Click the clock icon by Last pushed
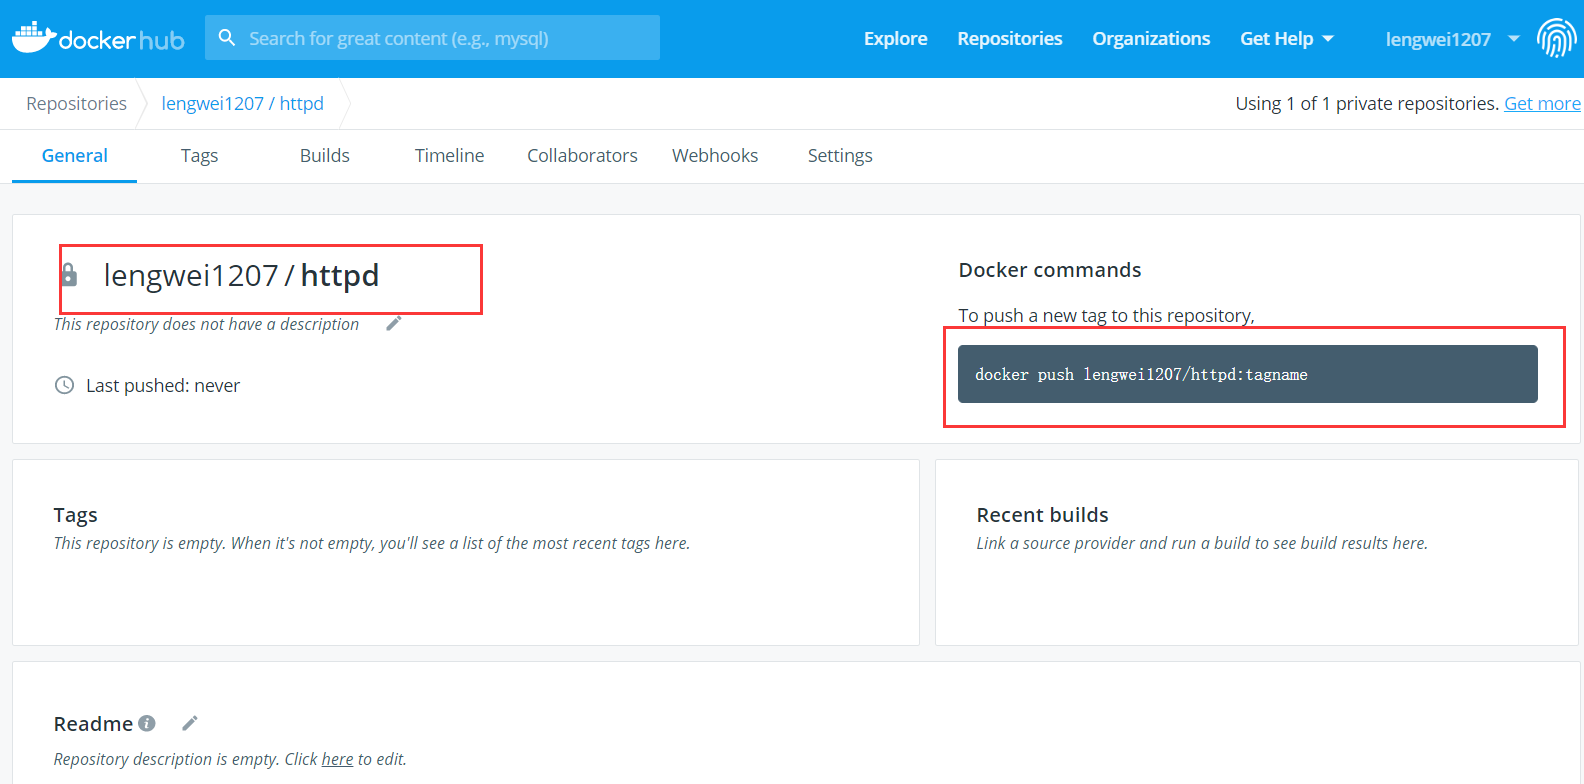 [x=64, y=385]
